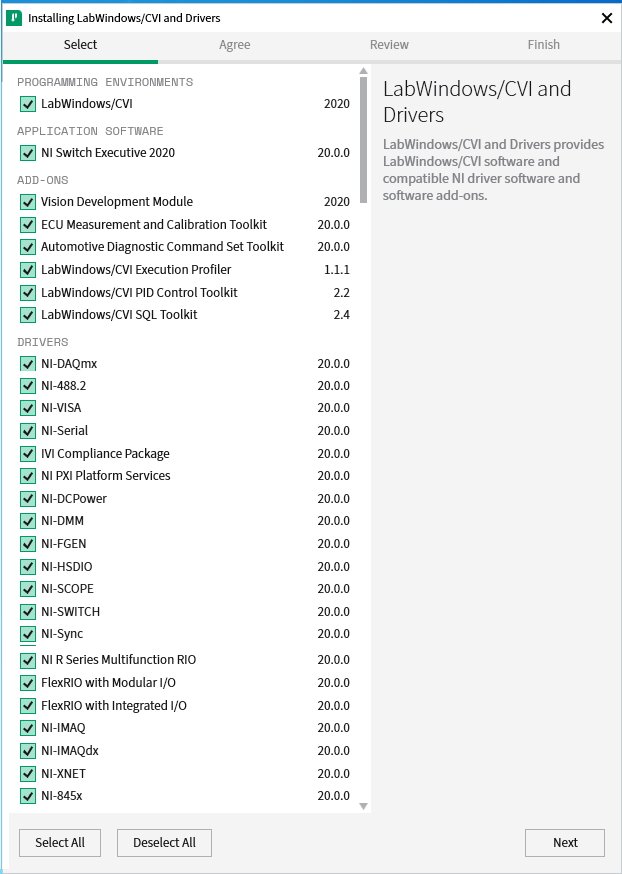Click the scrollbar up arrow
622x874 pixels.
click(363, 71)
